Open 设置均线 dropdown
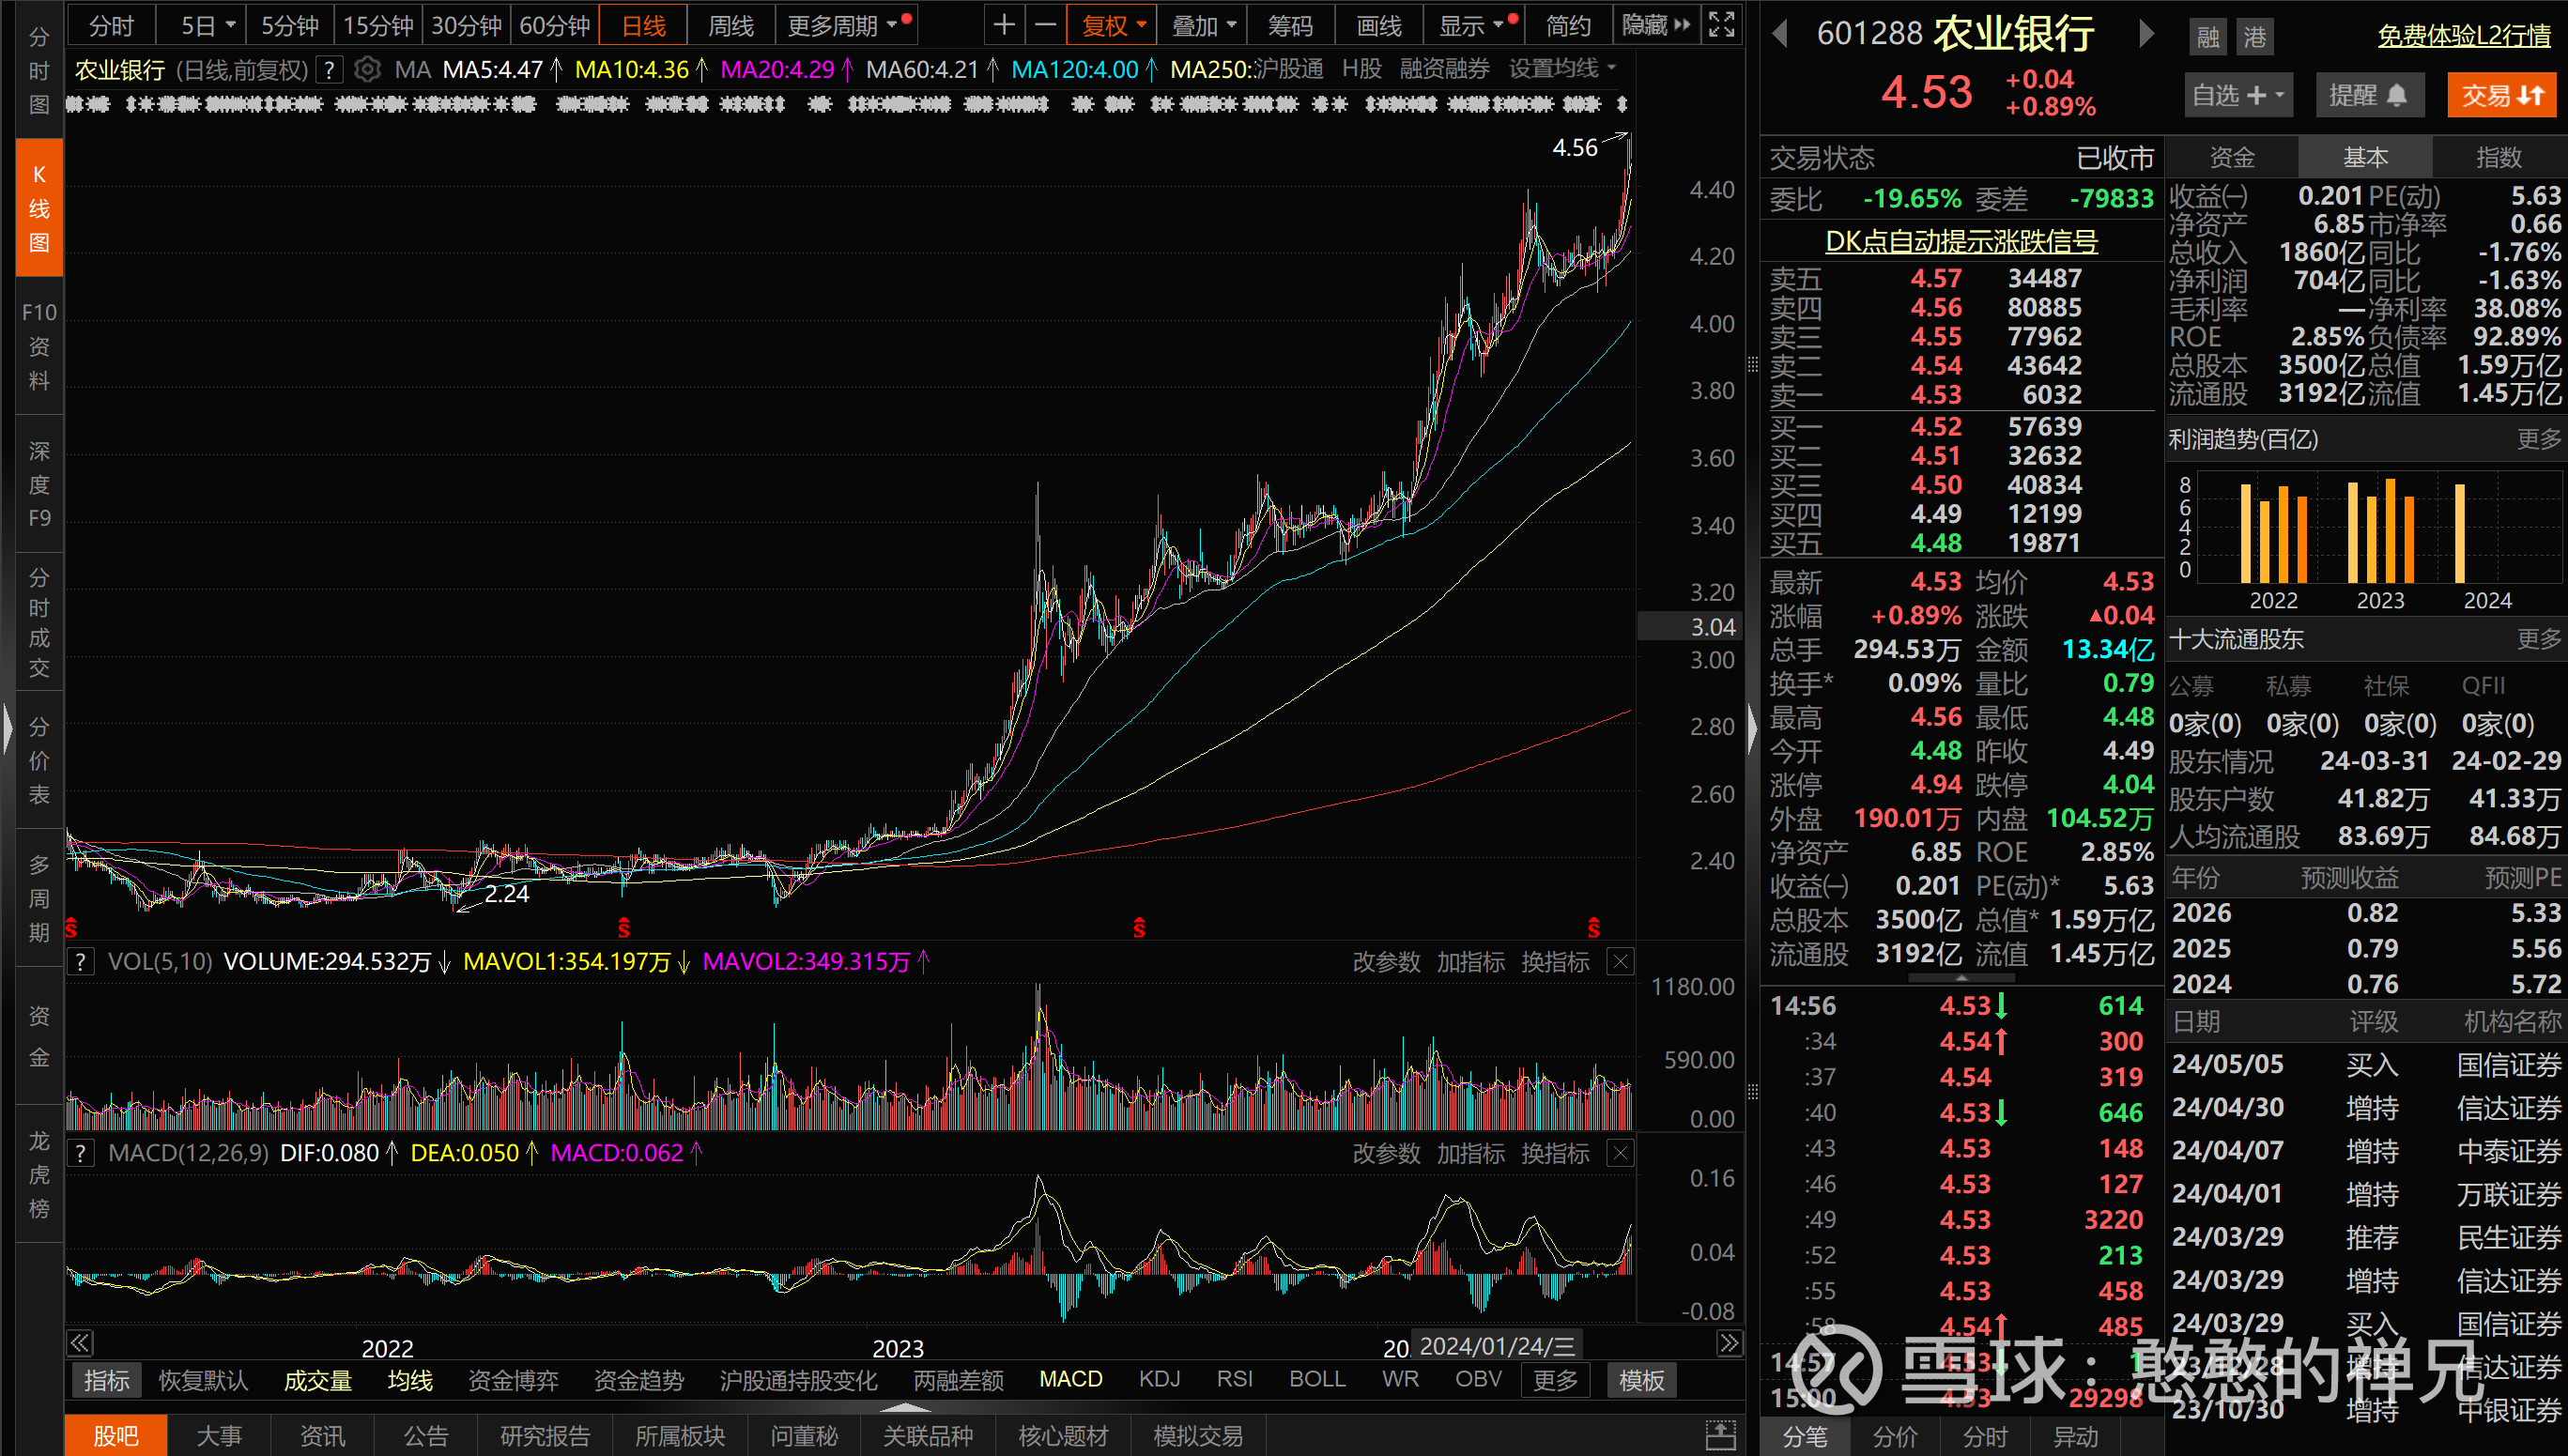Screen dimensions: 2568x1456 1562,69
